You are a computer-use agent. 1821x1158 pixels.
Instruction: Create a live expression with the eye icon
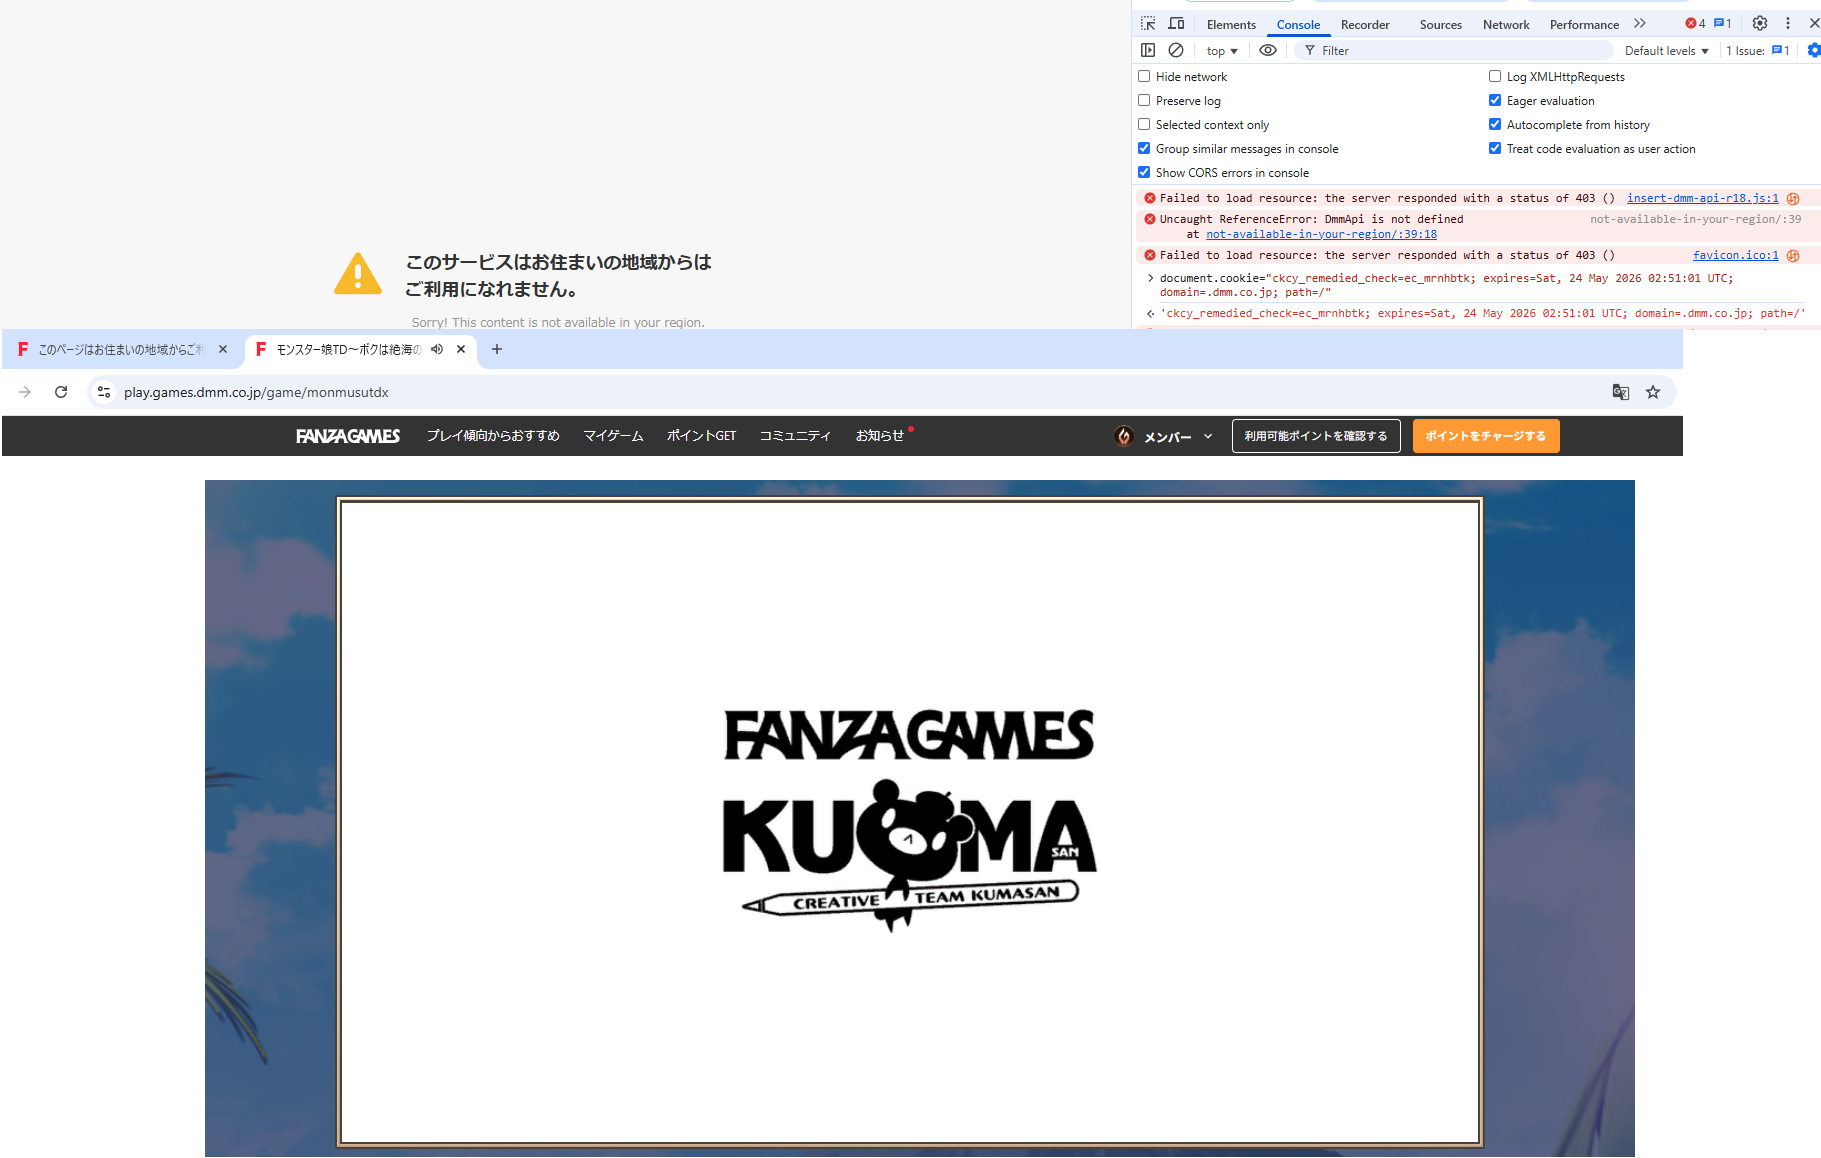1268,50
